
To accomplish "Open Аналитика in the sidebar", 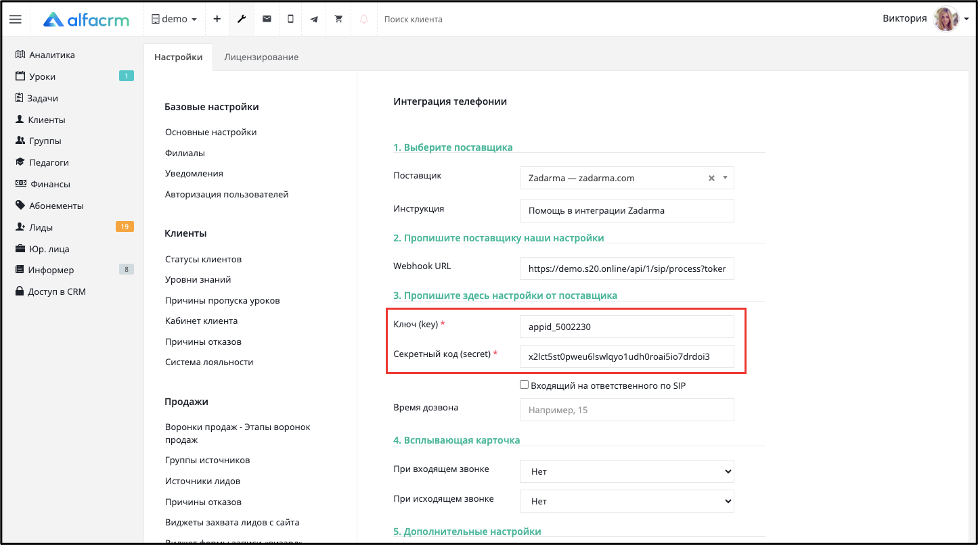I will click(45, 55).
